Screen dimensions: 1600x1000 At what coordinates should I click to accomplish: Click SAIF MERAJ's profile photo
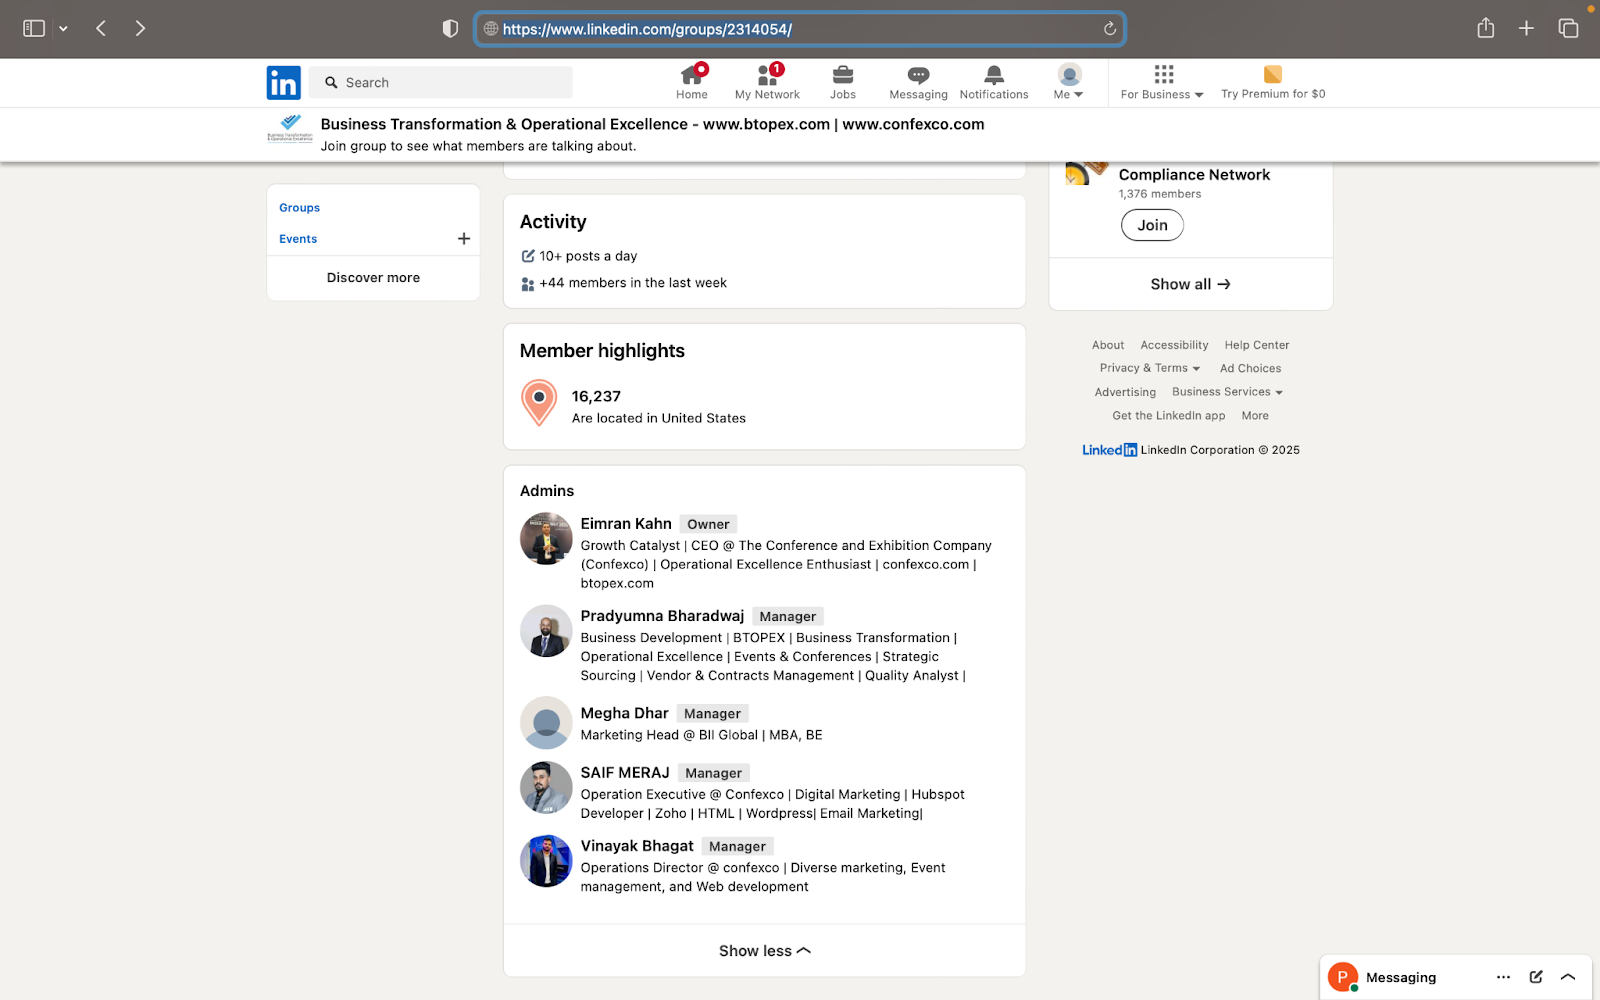546,788
